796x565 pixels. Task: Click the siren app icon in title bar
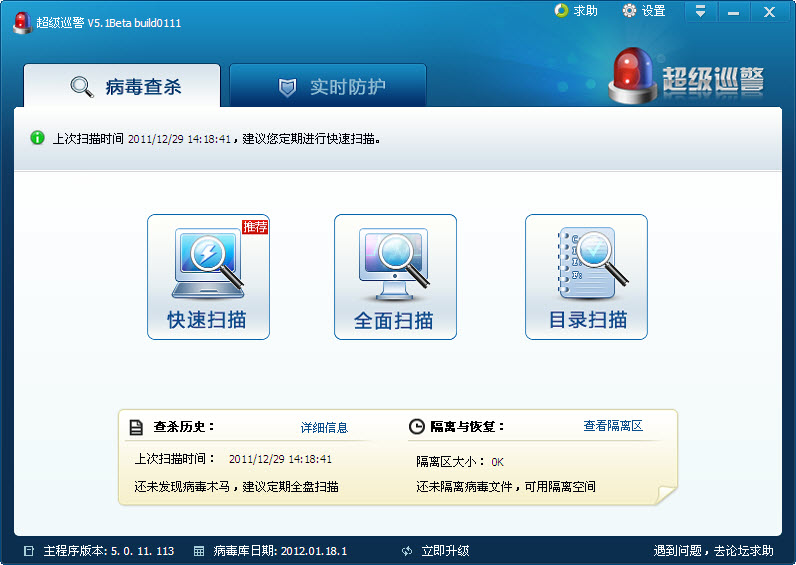pyautogui.click(x=22, y=23)
